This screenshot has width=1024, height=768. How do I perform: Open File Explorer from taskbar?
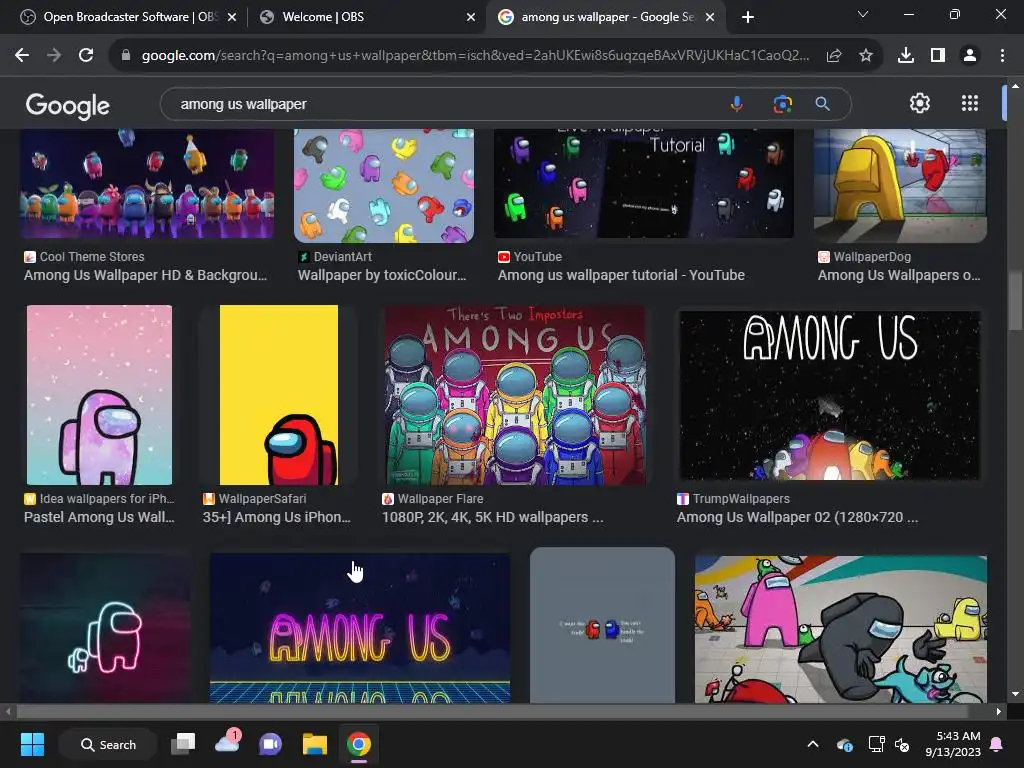(x=315, y=744)
